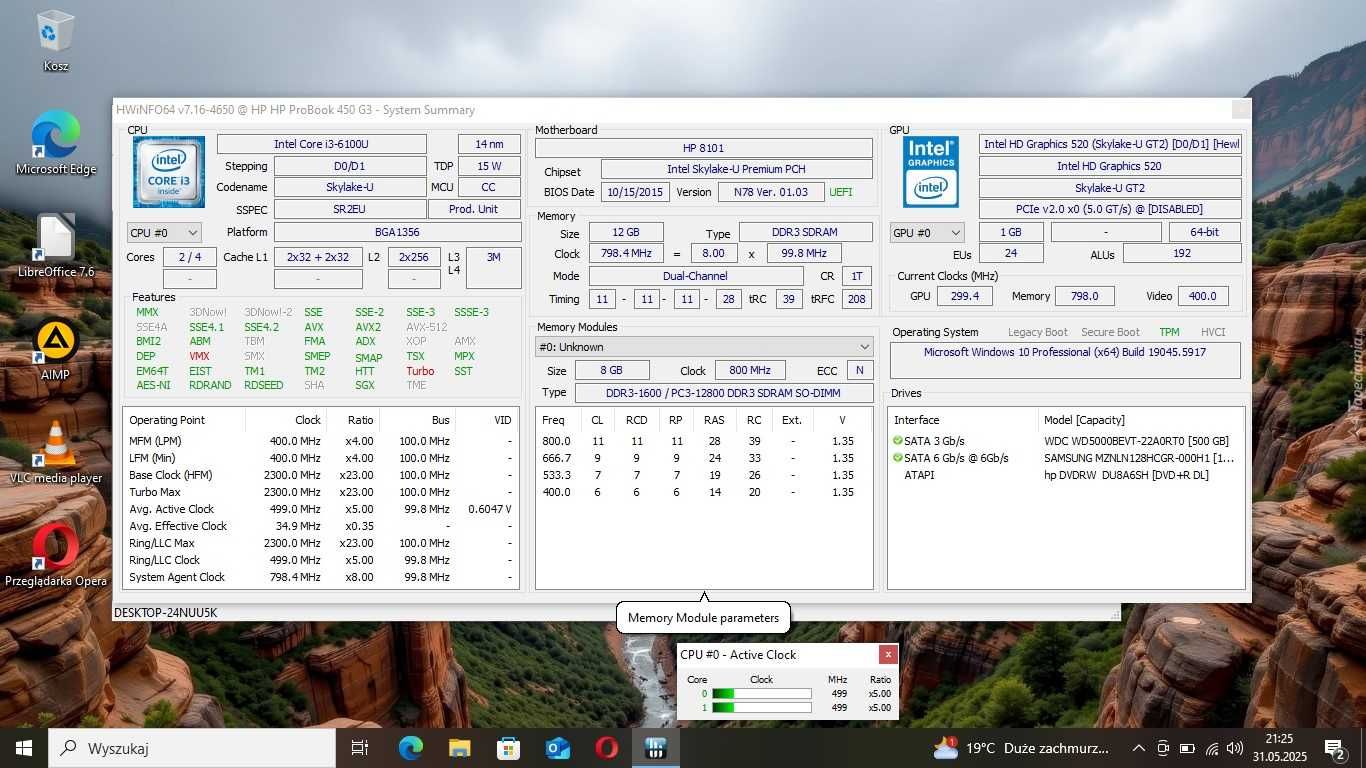The height and width of the screenshot is (768, 1366).
Task: Open Opera from the taskbar
Action: click(607, 748)
